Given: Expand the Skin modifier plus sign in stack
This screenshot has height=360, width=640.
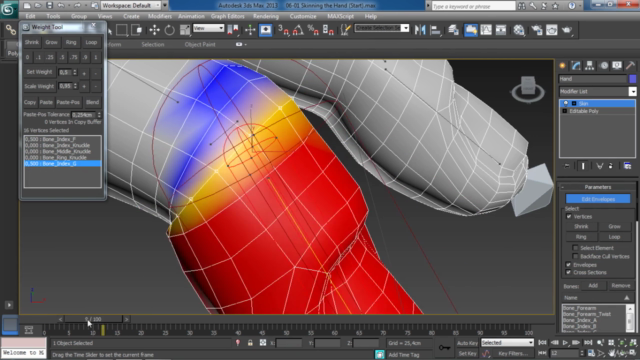Looking at the screenshot, I should point(574,104).
